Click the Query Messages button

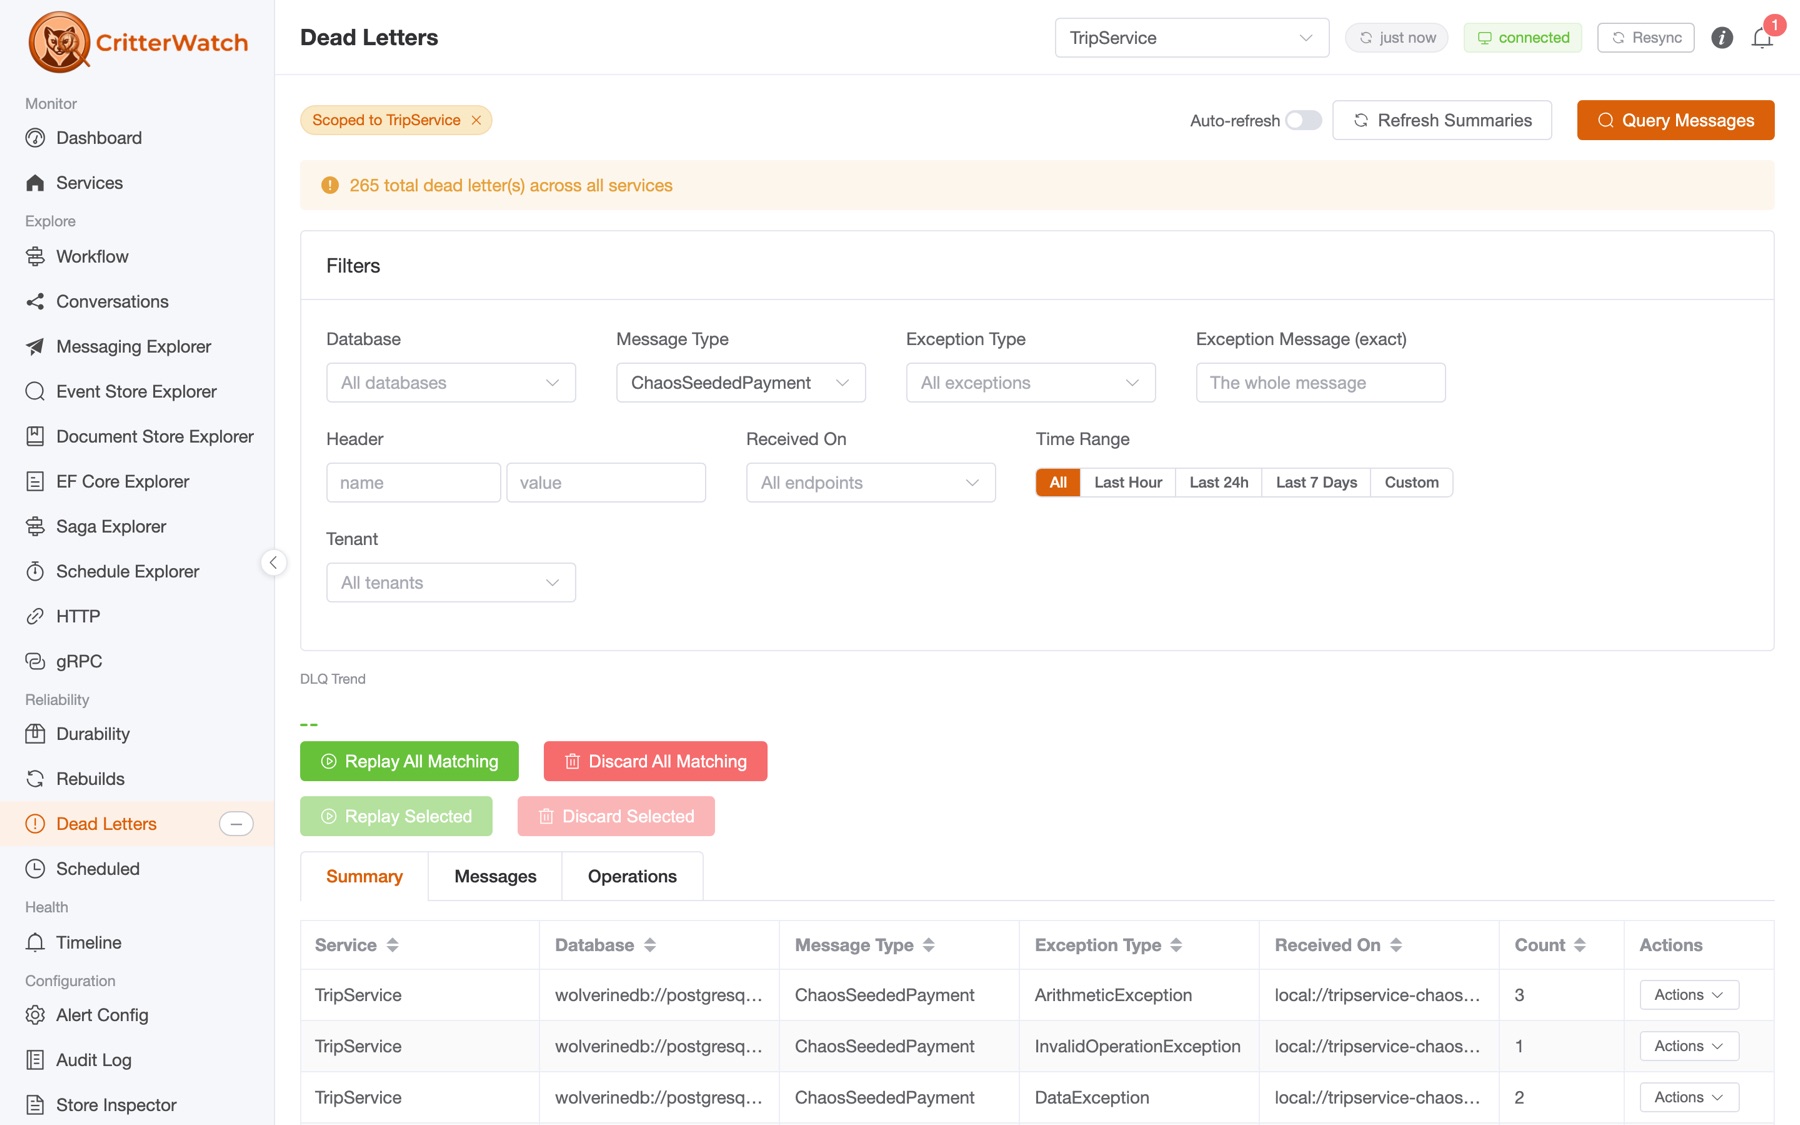(x=1675, y=120)
